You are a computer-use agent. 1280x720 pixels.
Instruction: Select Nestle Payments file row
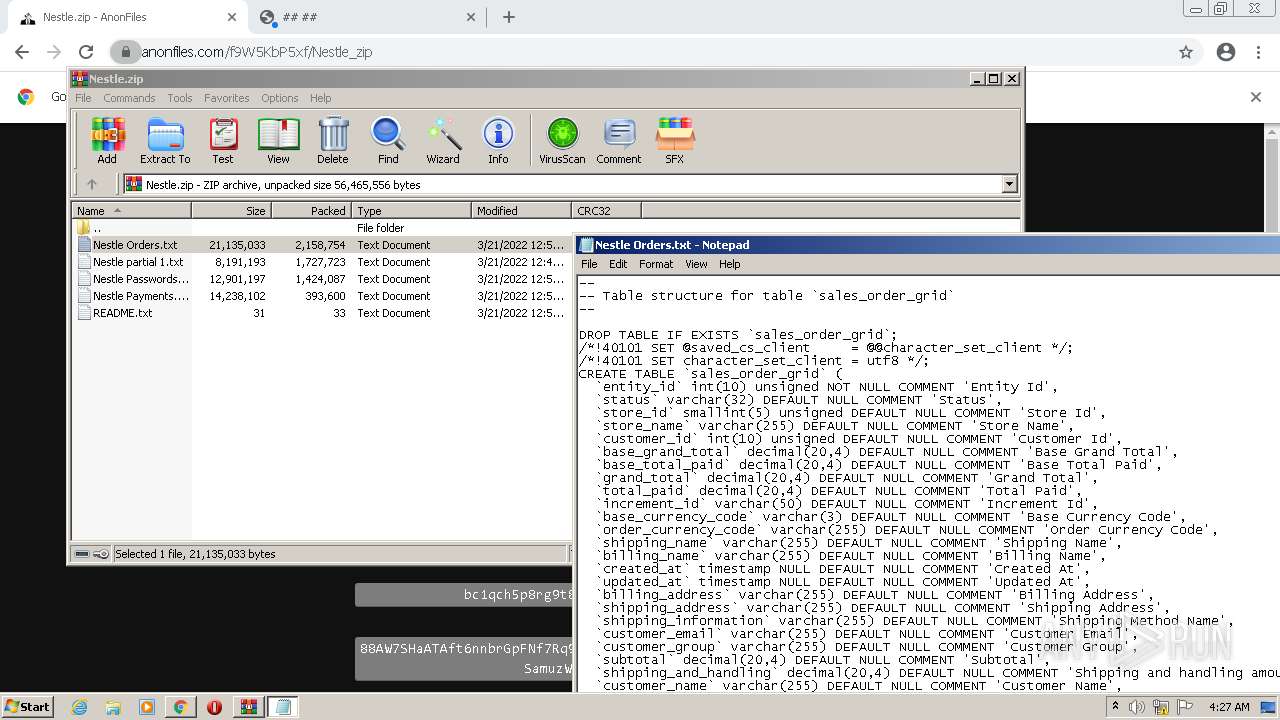(x=322, y=296)
